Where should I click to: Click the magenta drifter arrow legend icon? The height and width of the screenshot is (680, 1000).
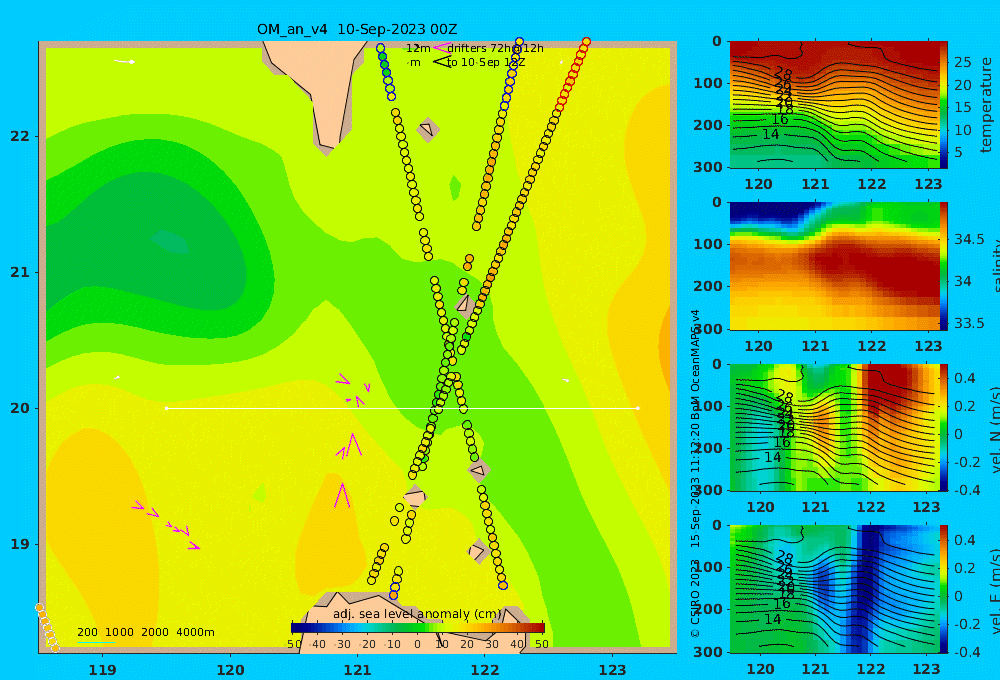click(x=441, y=48)
